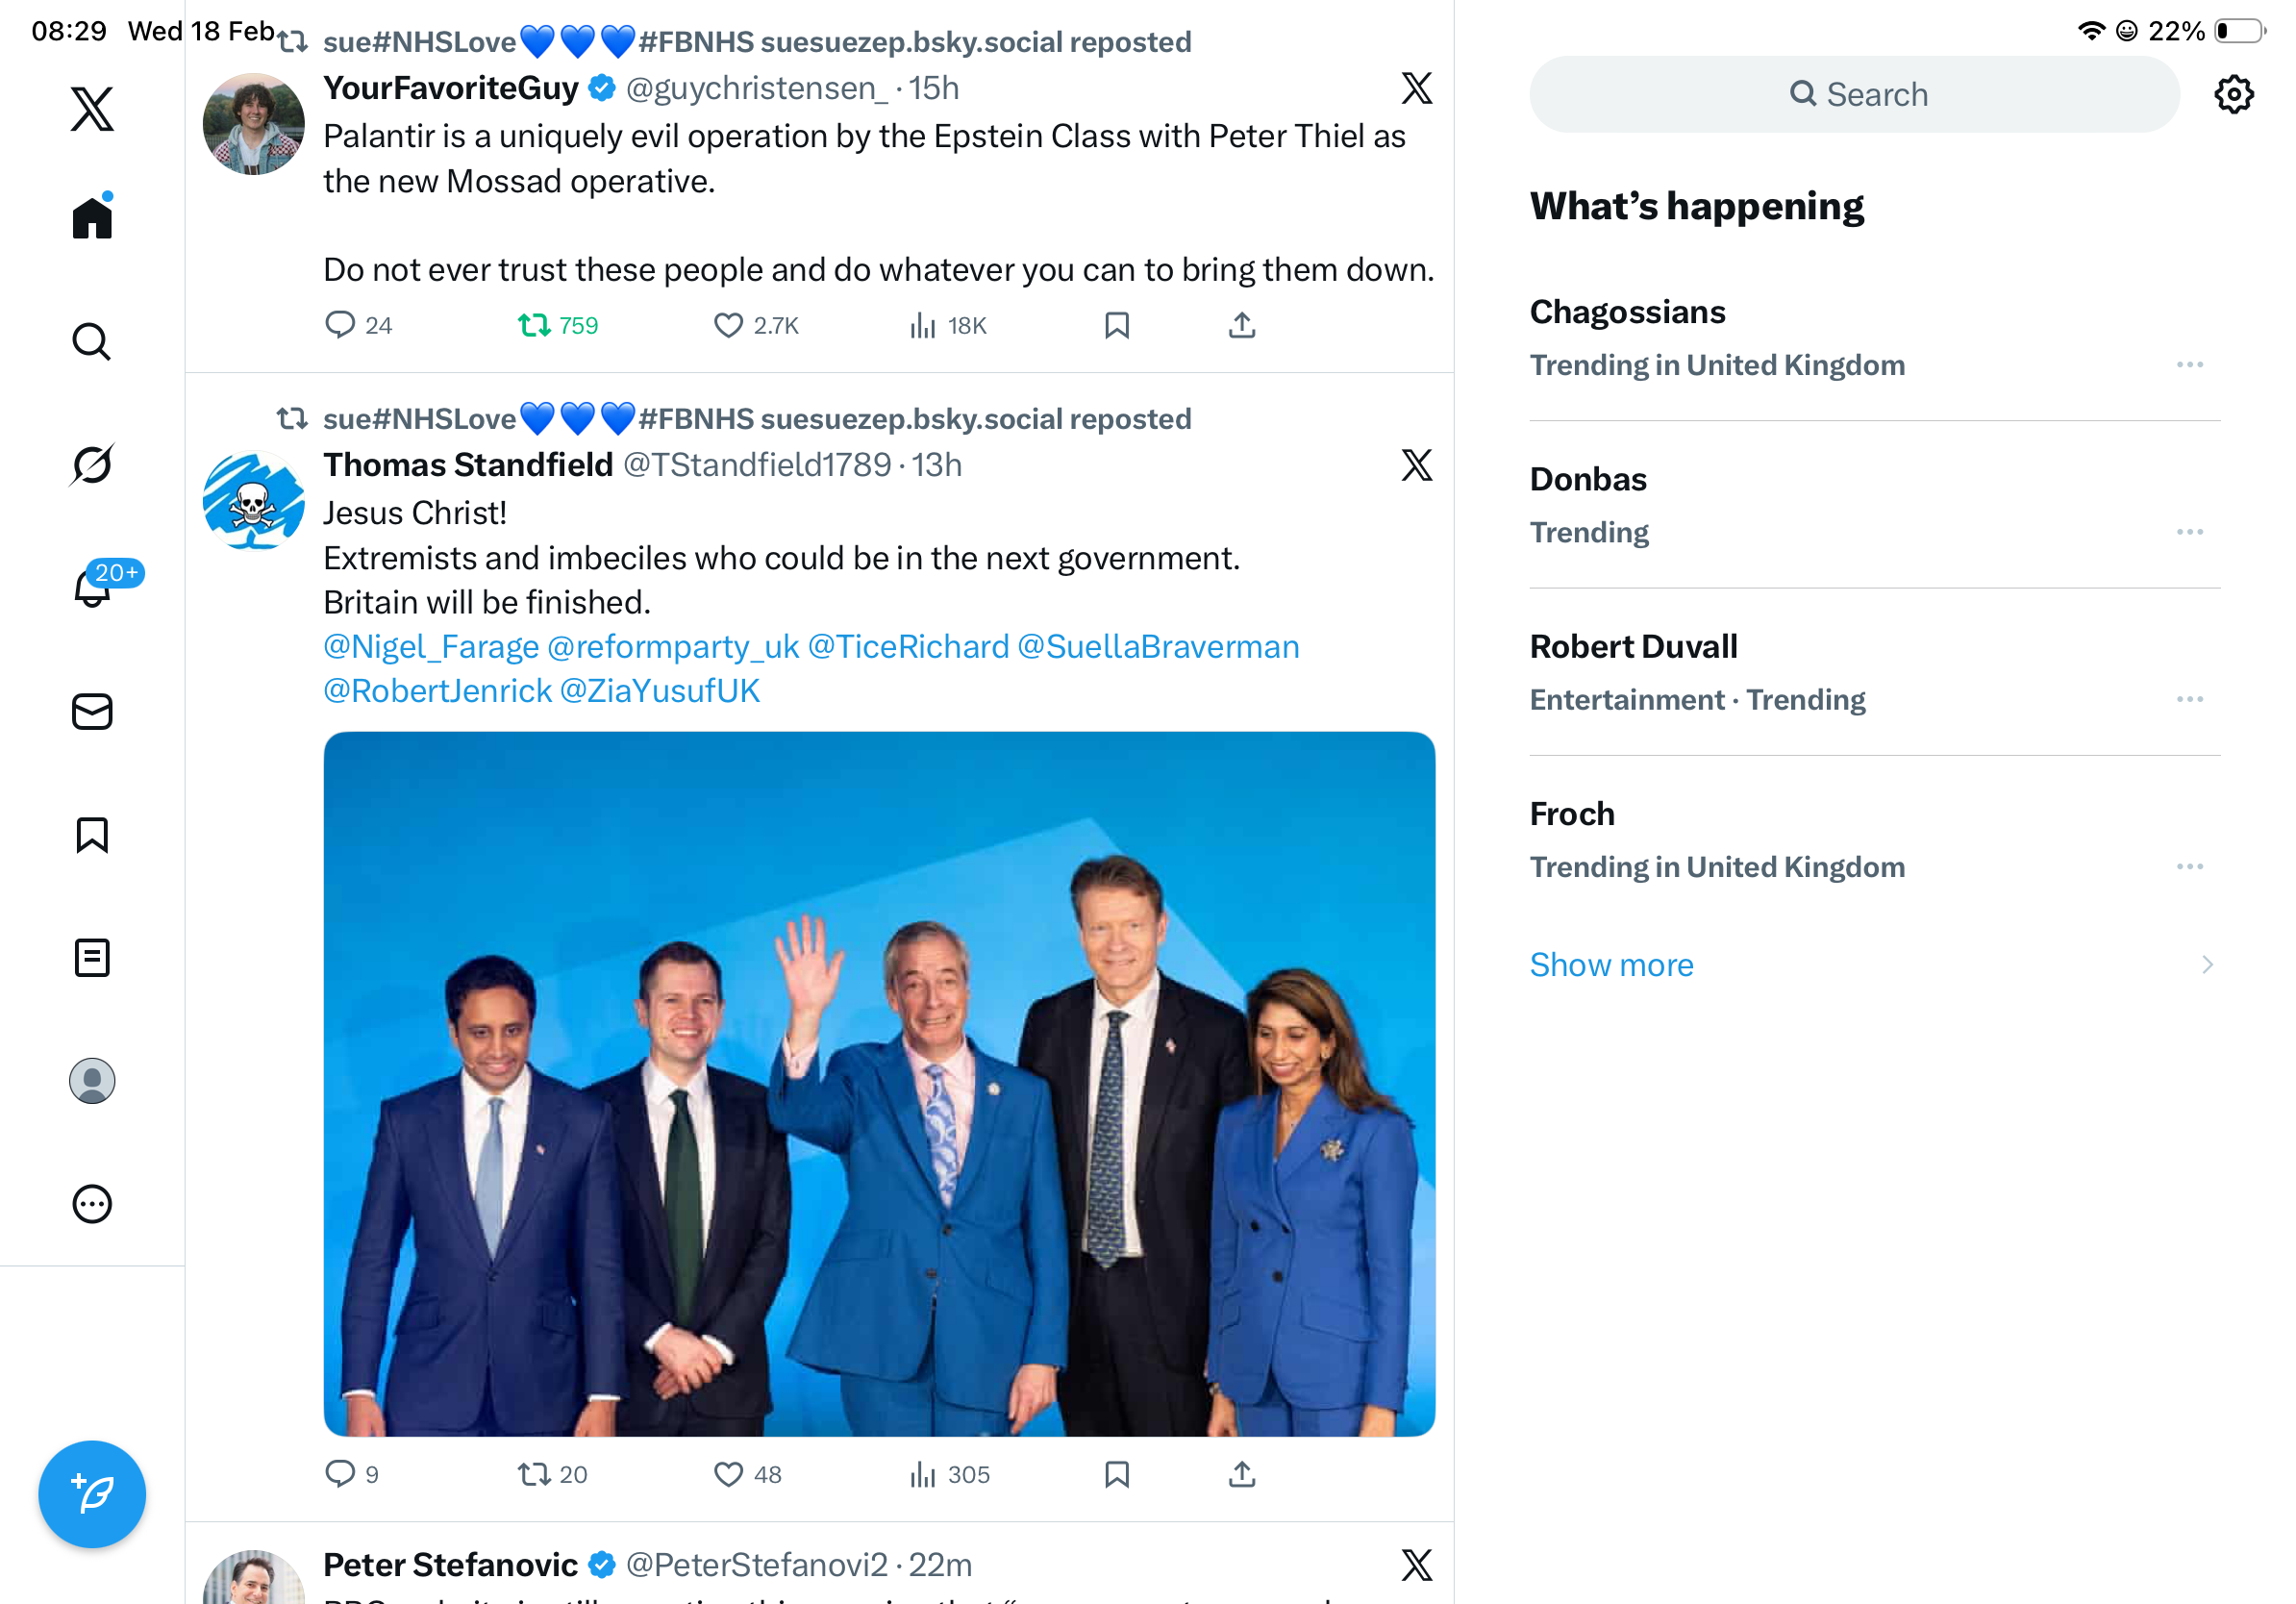Viewport: 2296px width, 1604px height.
Task: Open the @Nigel_Farage mention link
Action: click(x=431, y=647)
